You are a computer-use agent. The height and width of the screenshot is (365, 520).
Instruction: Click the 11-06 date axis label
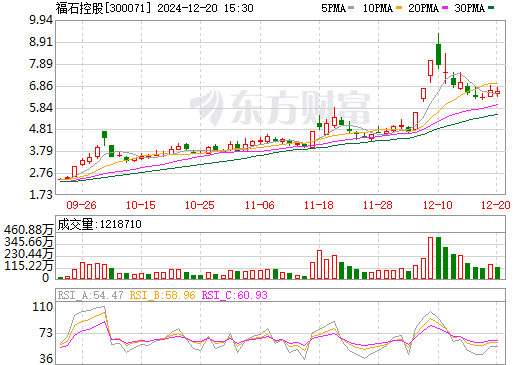click(260, 205)
